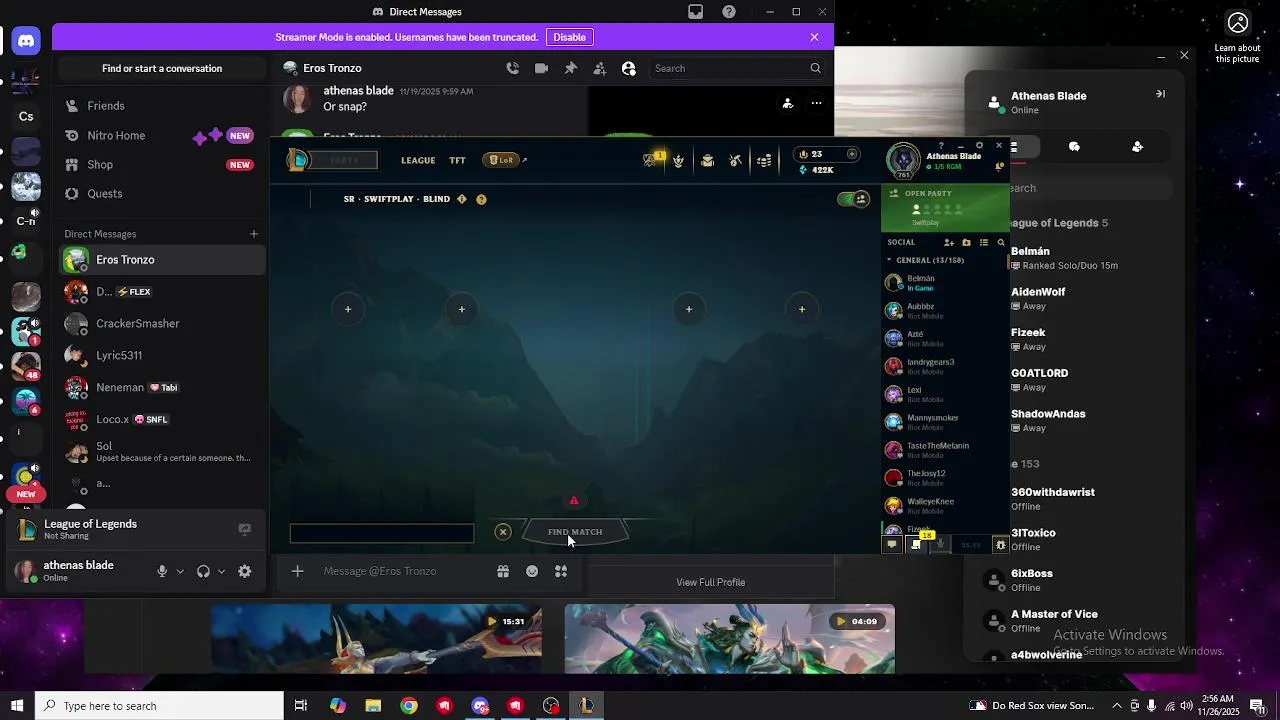The height and width of the screenshot is (720, 1280).
Task: Click Discord search box
Action: pyautogui.click(x=738, y=68)
